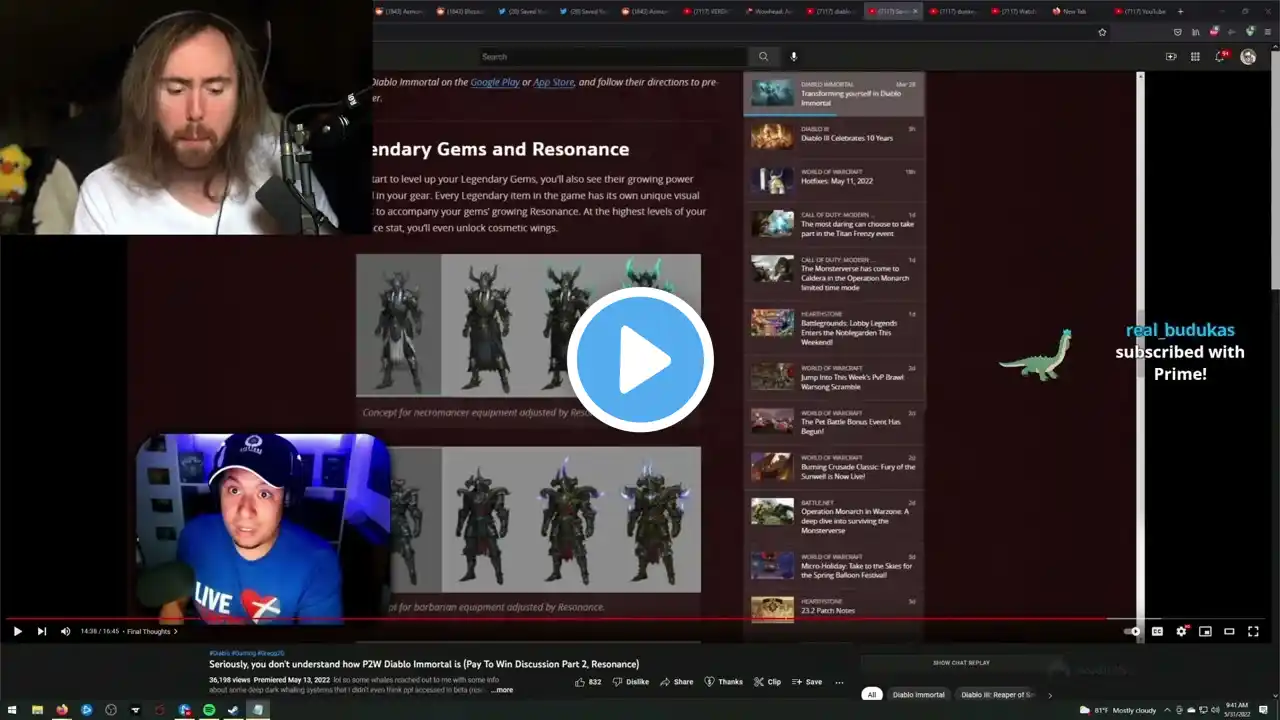Expand the Final Thoughts chapter list
1280x720 pixels.
tap(152, 631)
